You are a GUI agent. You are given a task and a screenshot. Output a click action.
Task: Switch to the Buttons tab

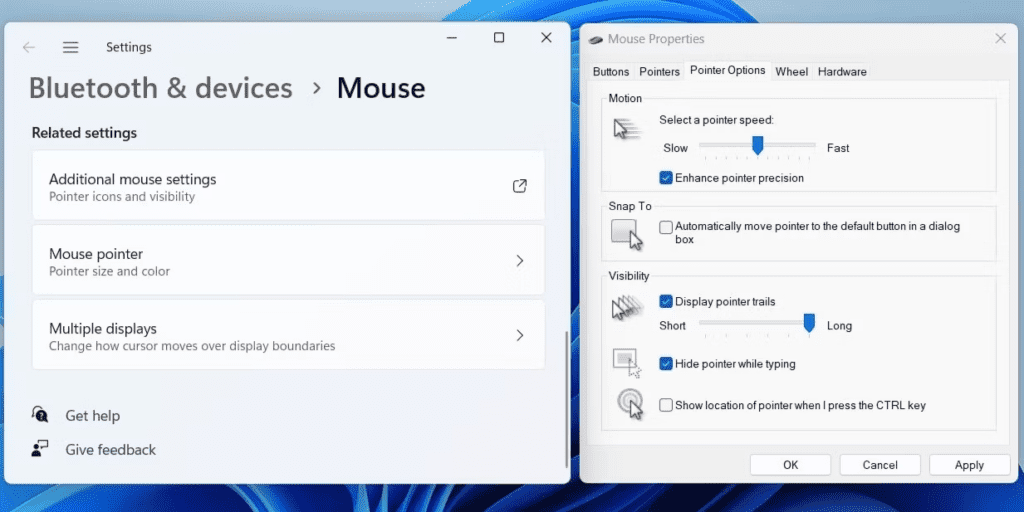(x=610, y=72)
